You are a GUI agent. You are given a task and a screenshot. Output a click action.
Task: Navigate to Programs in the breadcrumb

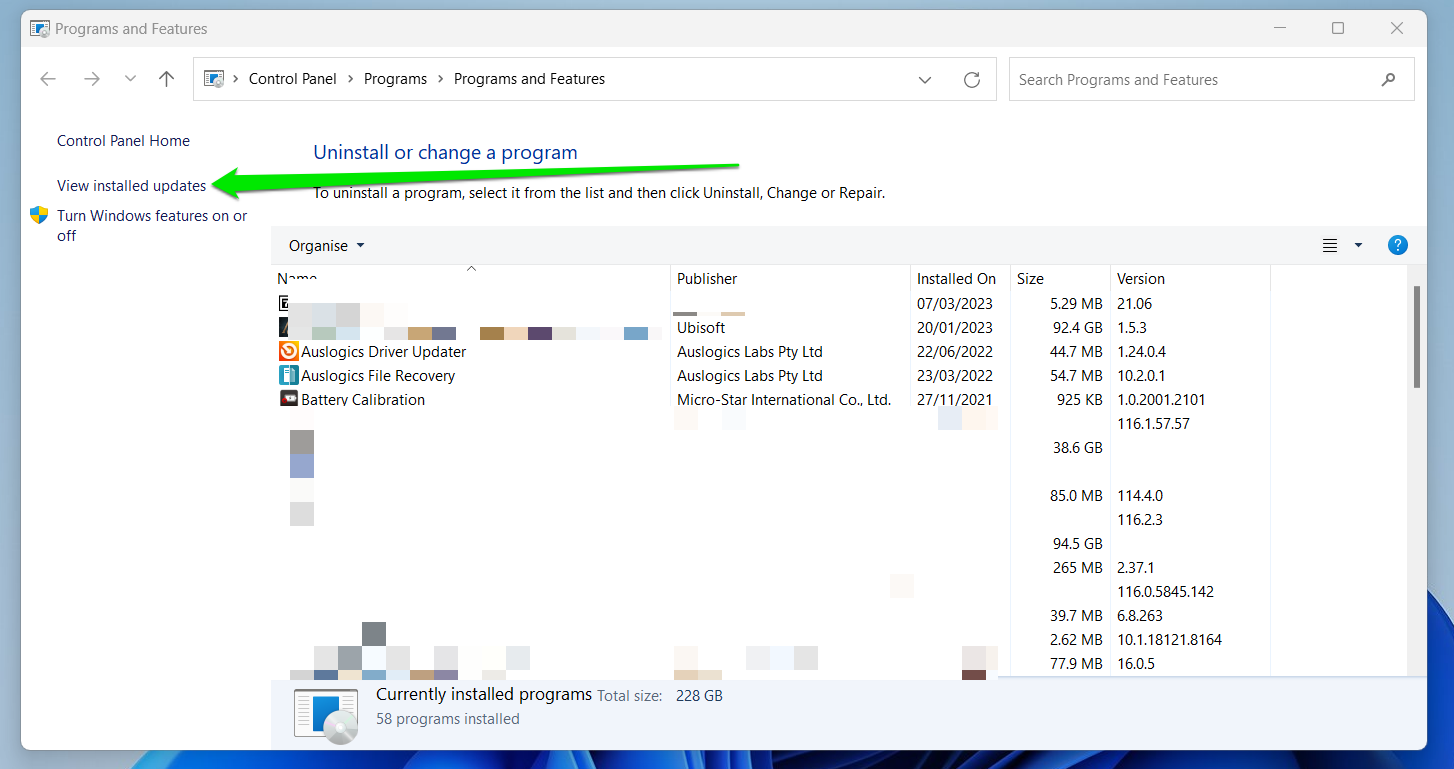[x=395, y=78]
